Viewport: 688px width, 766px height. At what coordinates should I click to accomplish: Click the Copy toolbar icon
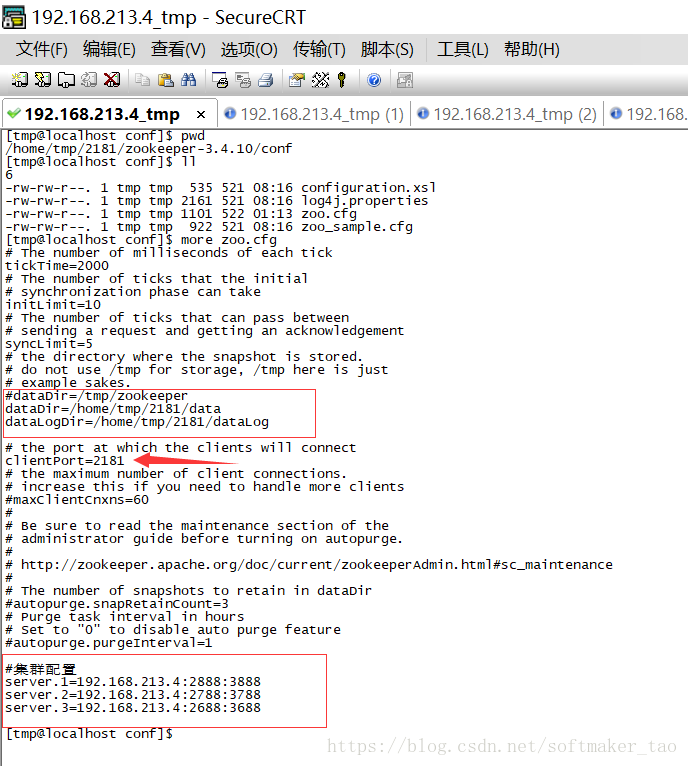142,80
